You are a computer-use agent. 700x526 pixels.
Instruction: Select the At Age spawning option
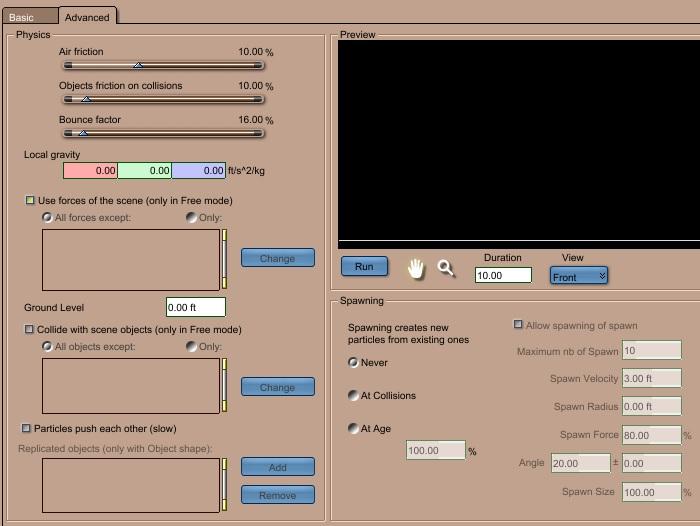pos(353,429)
